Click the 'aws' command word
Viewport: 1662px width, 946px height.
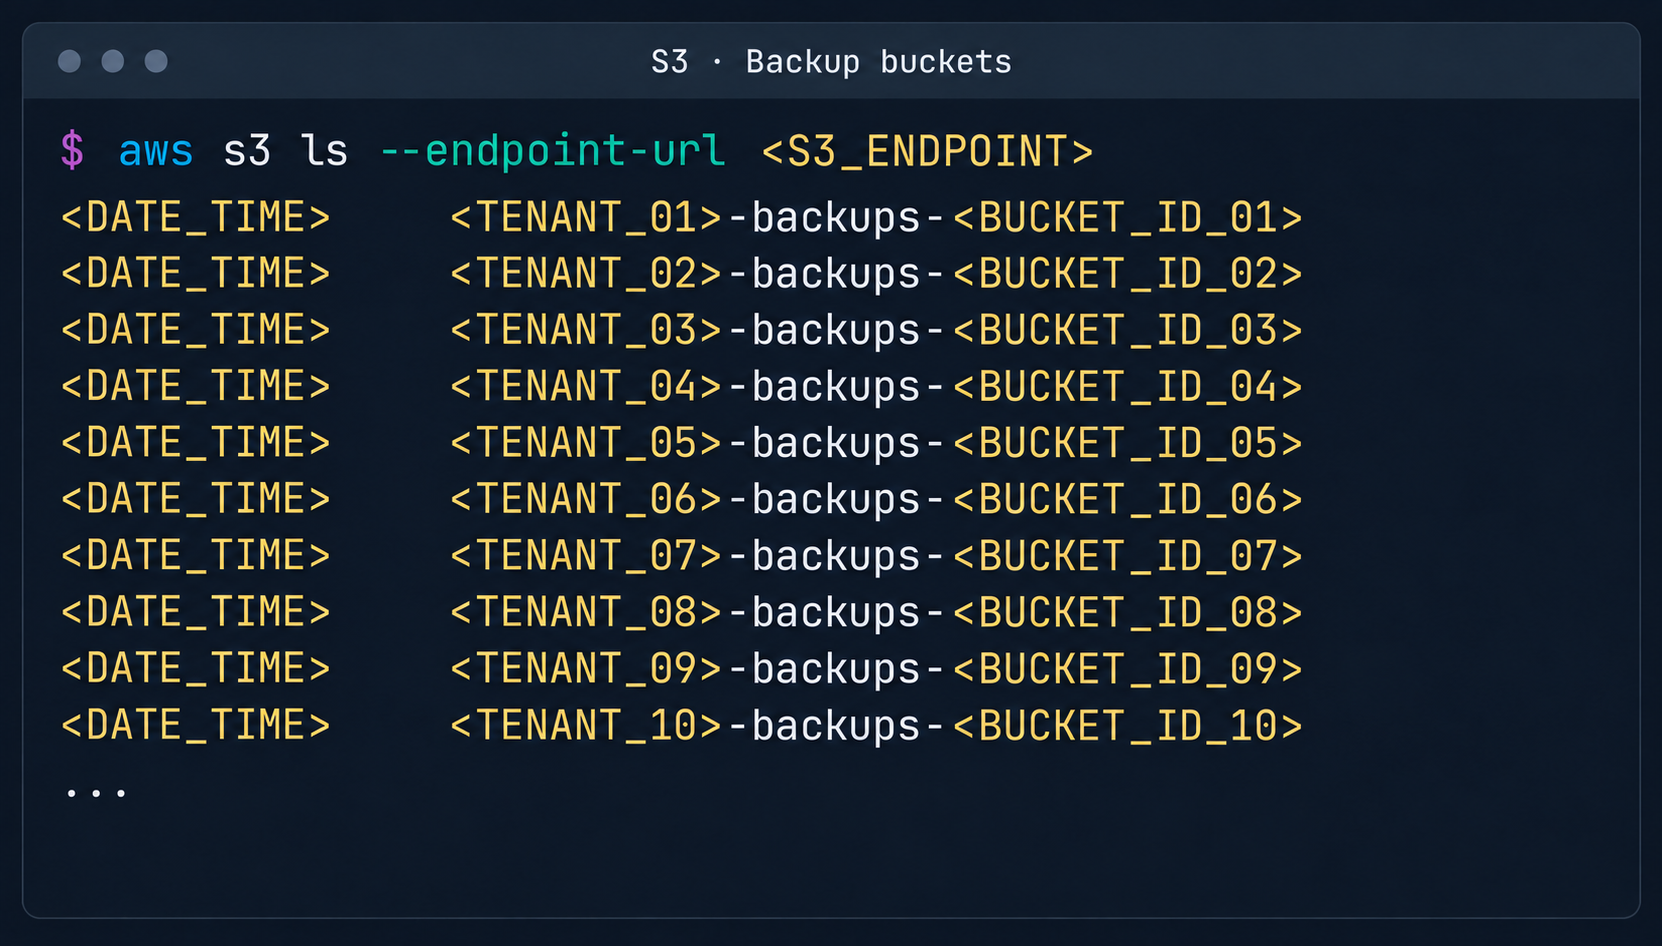pyautogui.click(x=156, y=151)
